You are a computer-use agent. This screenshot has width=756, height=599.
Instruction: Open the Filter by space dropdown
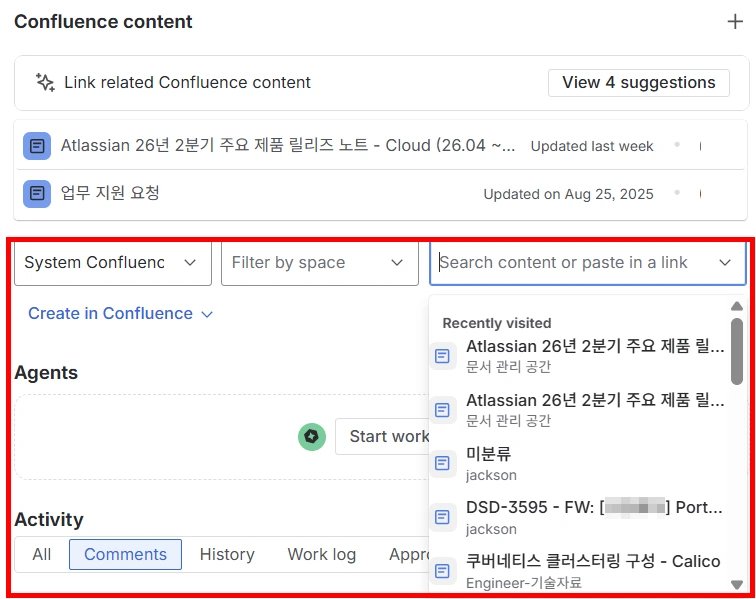click(320, 263)
